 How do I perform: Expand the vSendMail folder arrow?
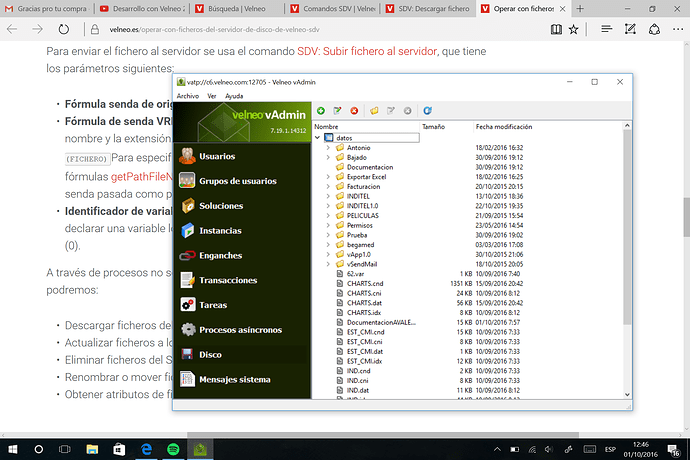coord(328,264)
